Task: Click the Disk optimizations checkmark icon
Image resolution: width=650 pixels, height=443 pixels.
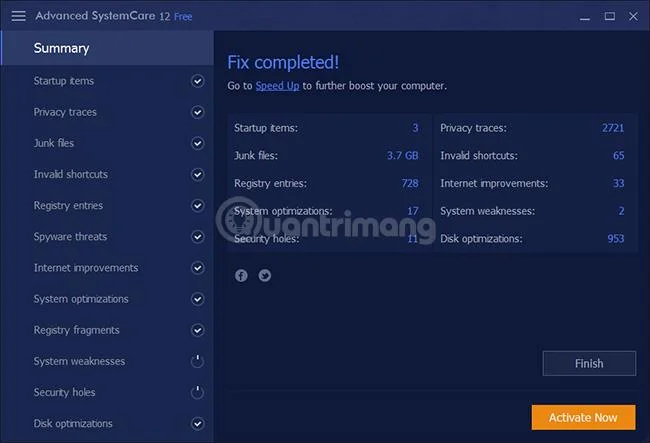Action: pyautogui.click(x=197, y=424)
